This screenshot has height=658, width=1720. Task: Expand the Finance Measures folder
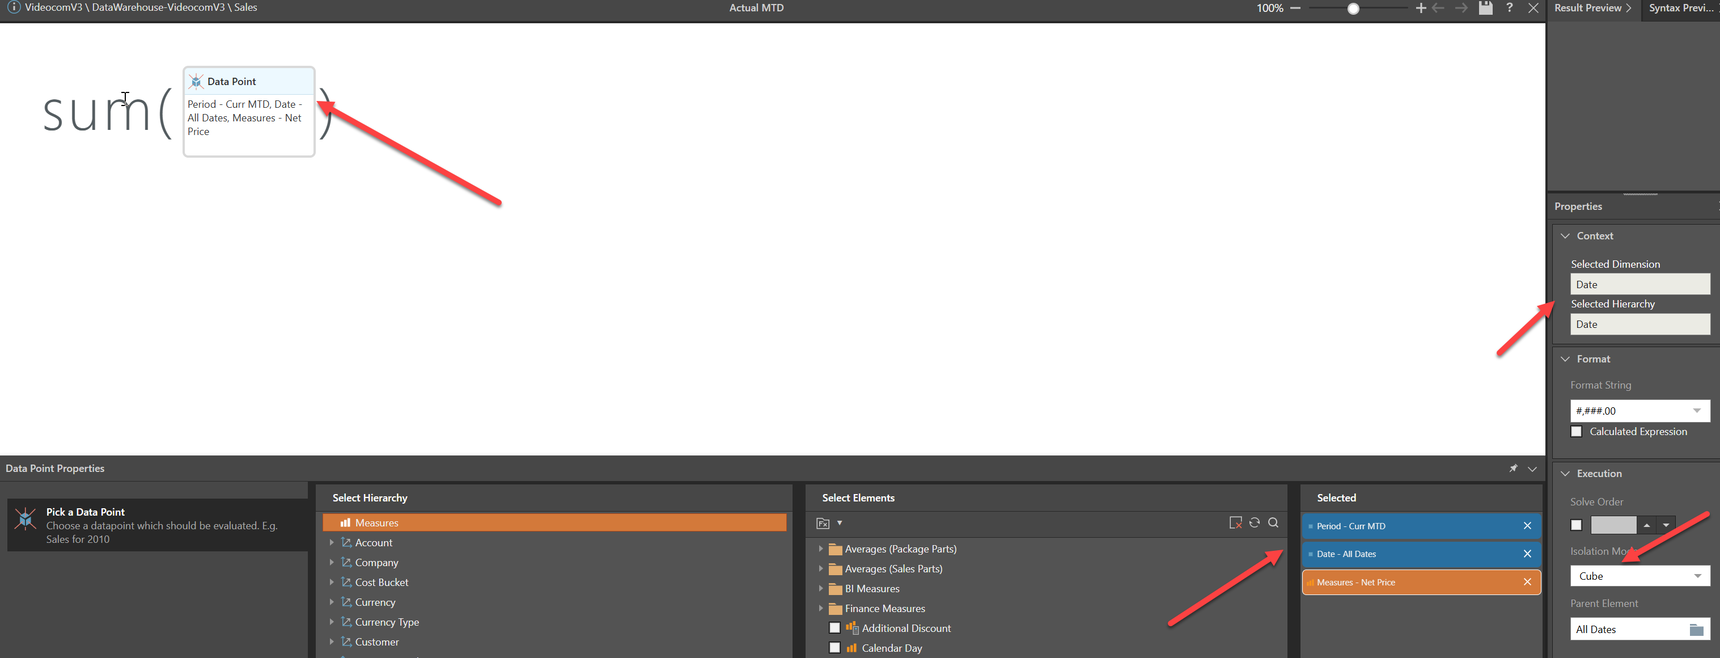tap(821, 608)
